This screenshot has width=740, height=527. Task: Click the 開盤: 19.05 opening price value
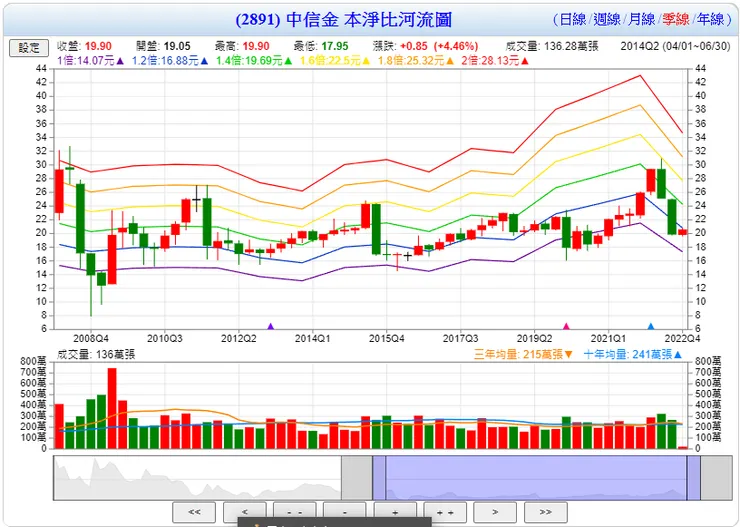pyautogui.click(x=163, y=46)
